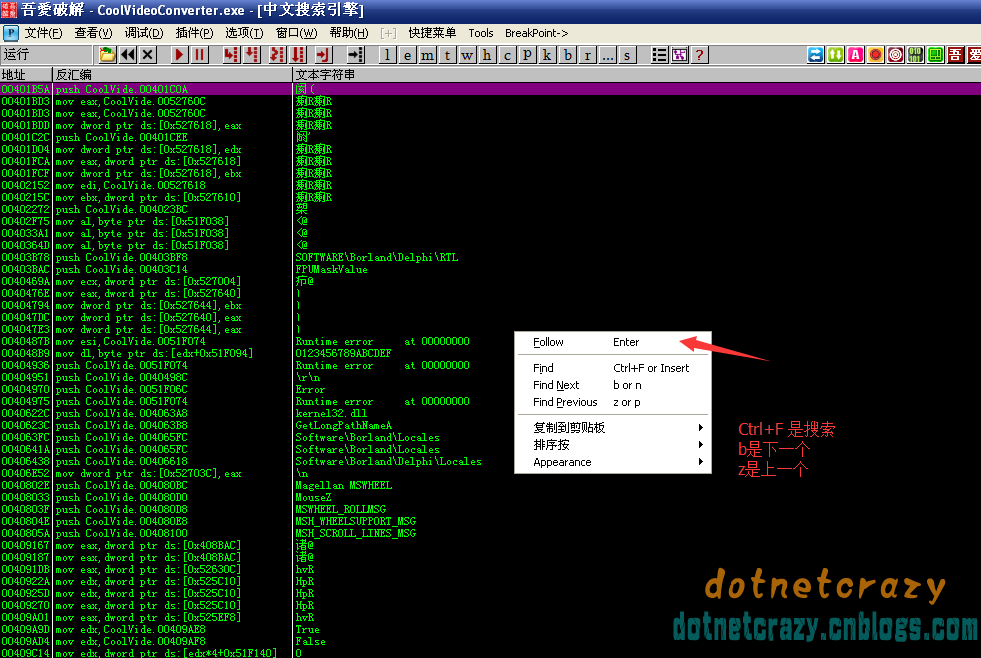Click the green up-down arrows plugin icon
The image size is (981, 658).
pyautogui.click(x=836, y=55)
